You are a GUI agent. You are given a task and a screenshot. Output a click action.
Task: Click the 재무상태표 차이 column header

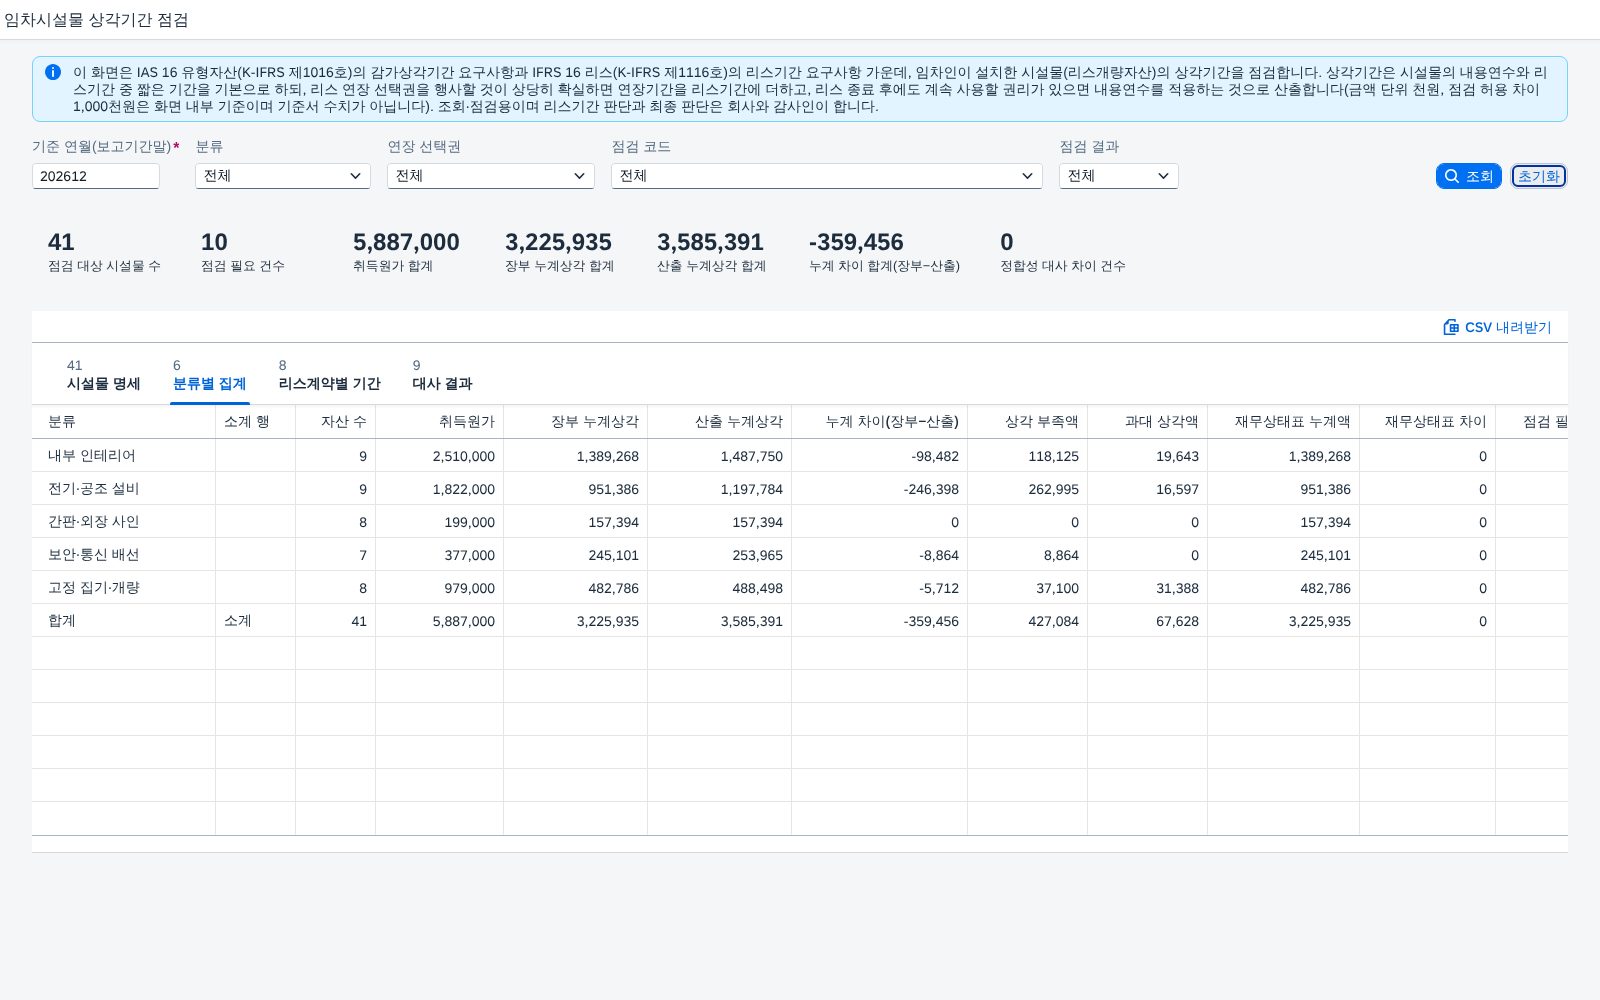tap(1428, 422)
